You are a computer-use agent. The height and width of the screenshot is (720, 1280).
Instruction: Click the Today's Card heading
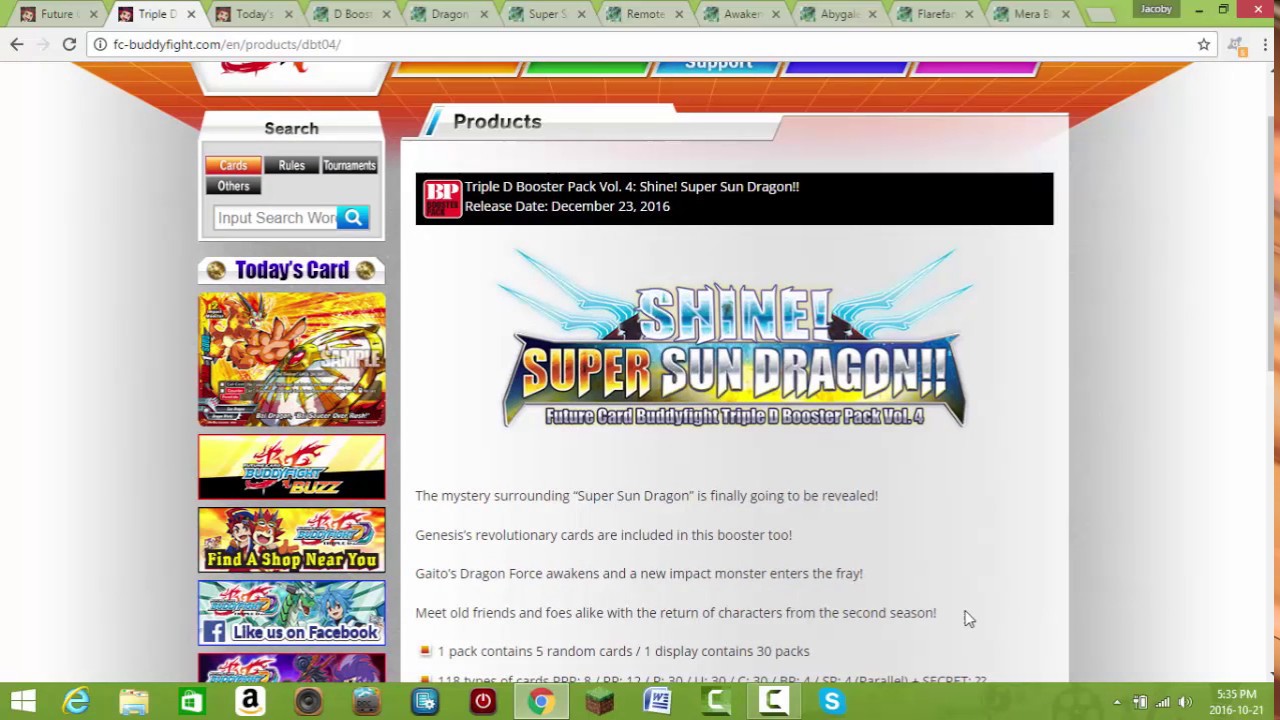pos(291,270)
